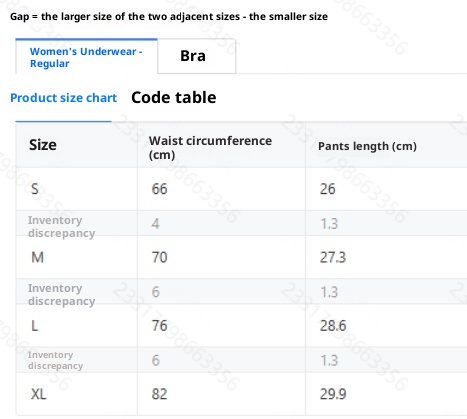
Task: Click waist value 82 for size XL
Action: (159, 394)
